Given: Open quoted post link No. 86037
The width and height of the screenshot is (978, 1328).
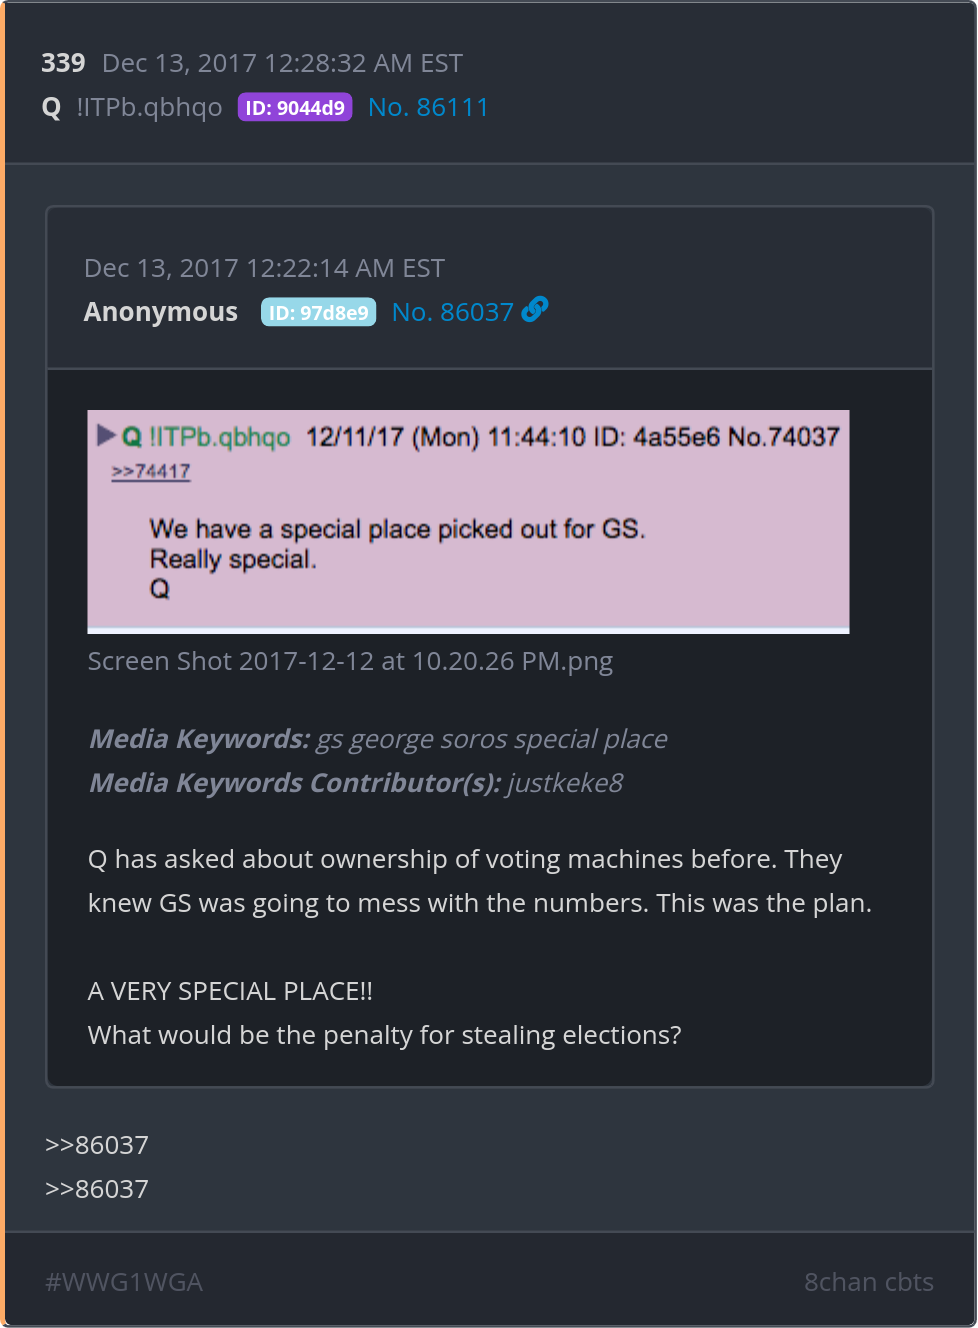Looking at the screenshot, I should (452, 312).
